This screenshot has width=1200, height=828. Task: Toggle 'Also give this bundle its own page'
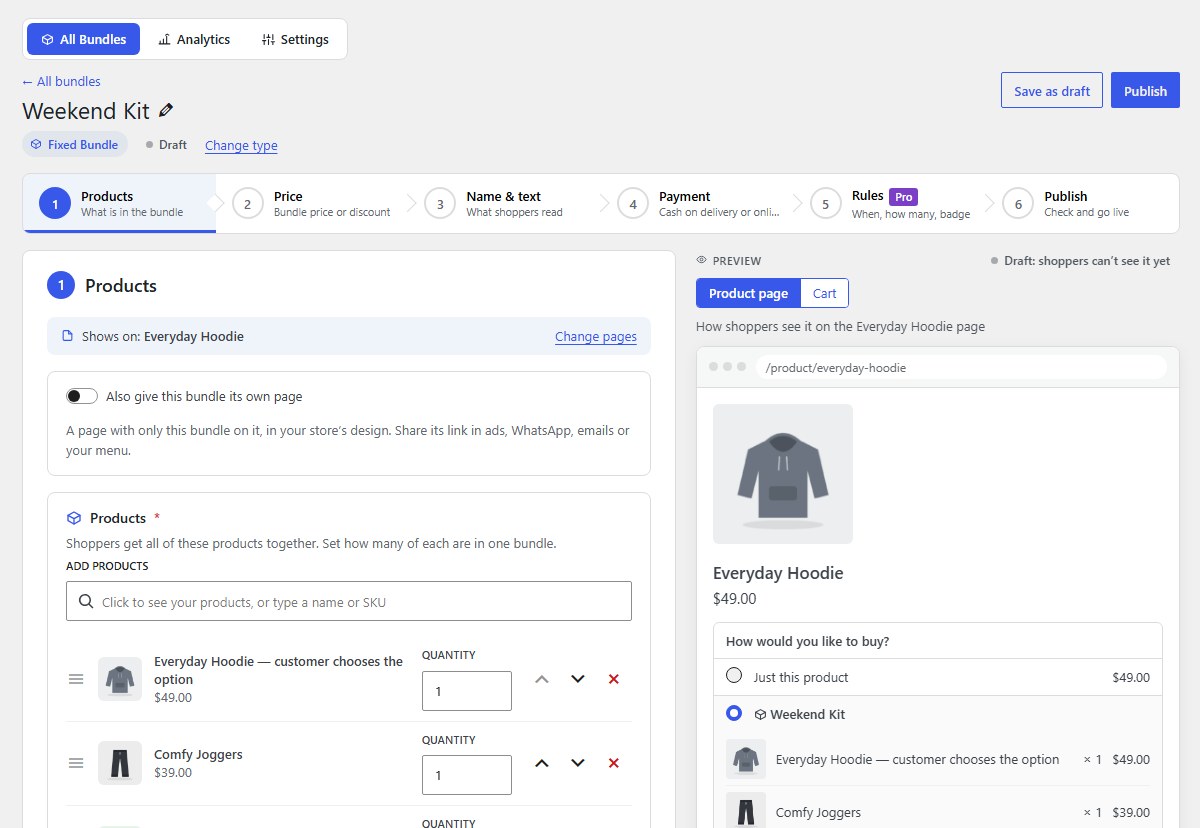[82, 396]
